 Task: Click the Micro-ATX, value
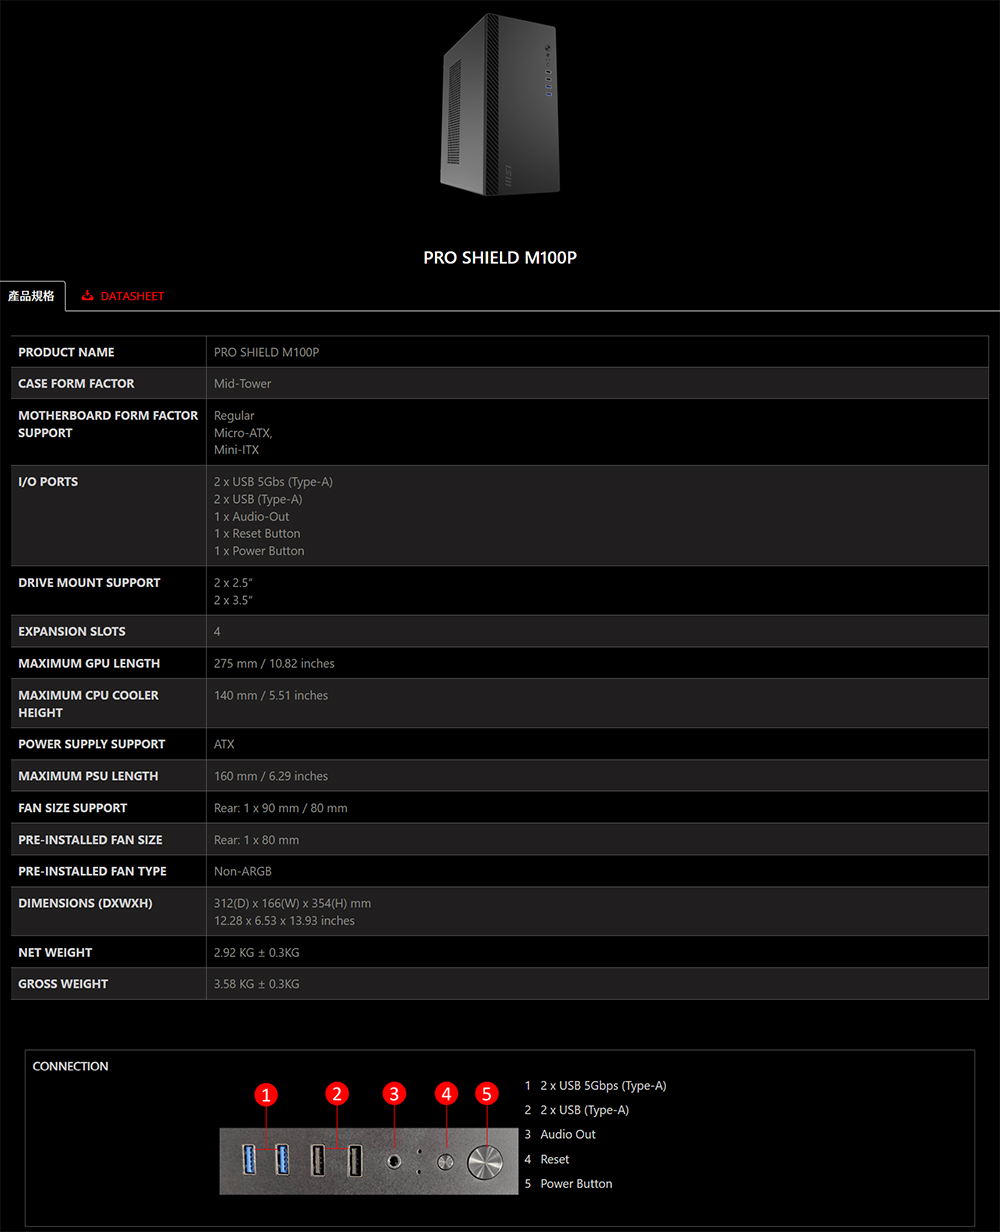tap(243, 433)
